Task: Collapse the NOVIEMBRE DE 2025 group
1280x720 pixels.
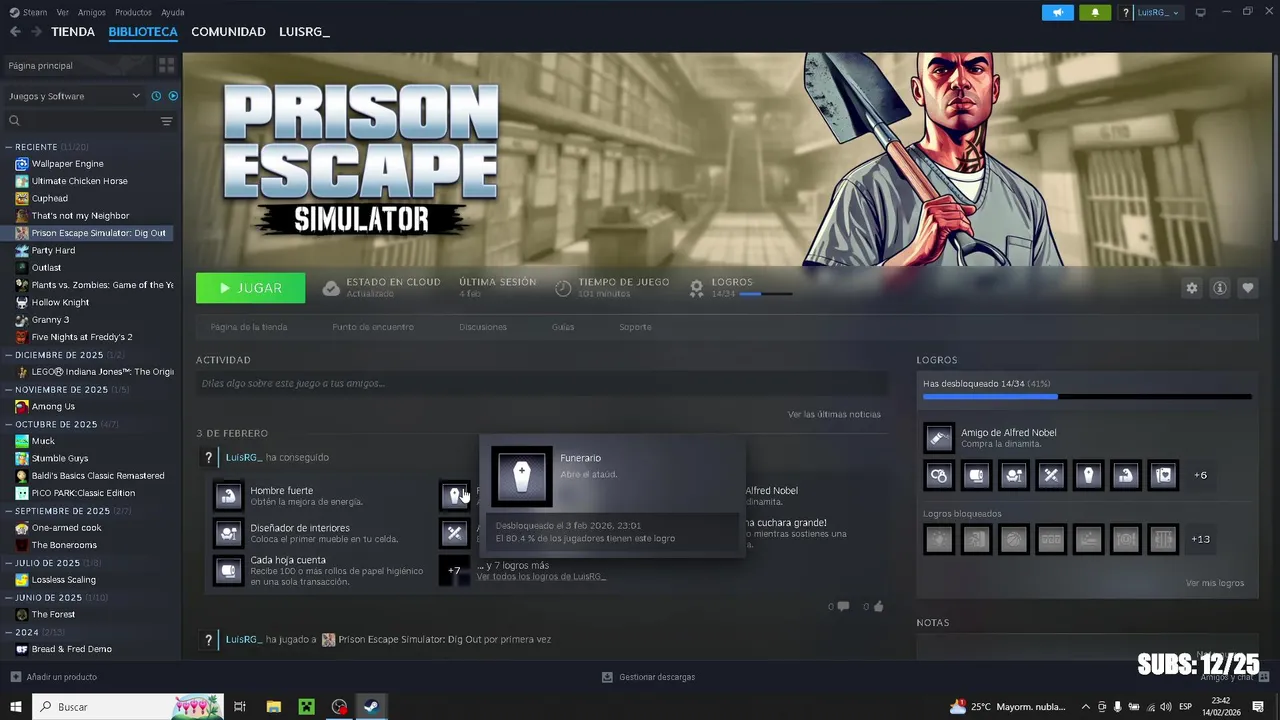Action: pos(9,389)
